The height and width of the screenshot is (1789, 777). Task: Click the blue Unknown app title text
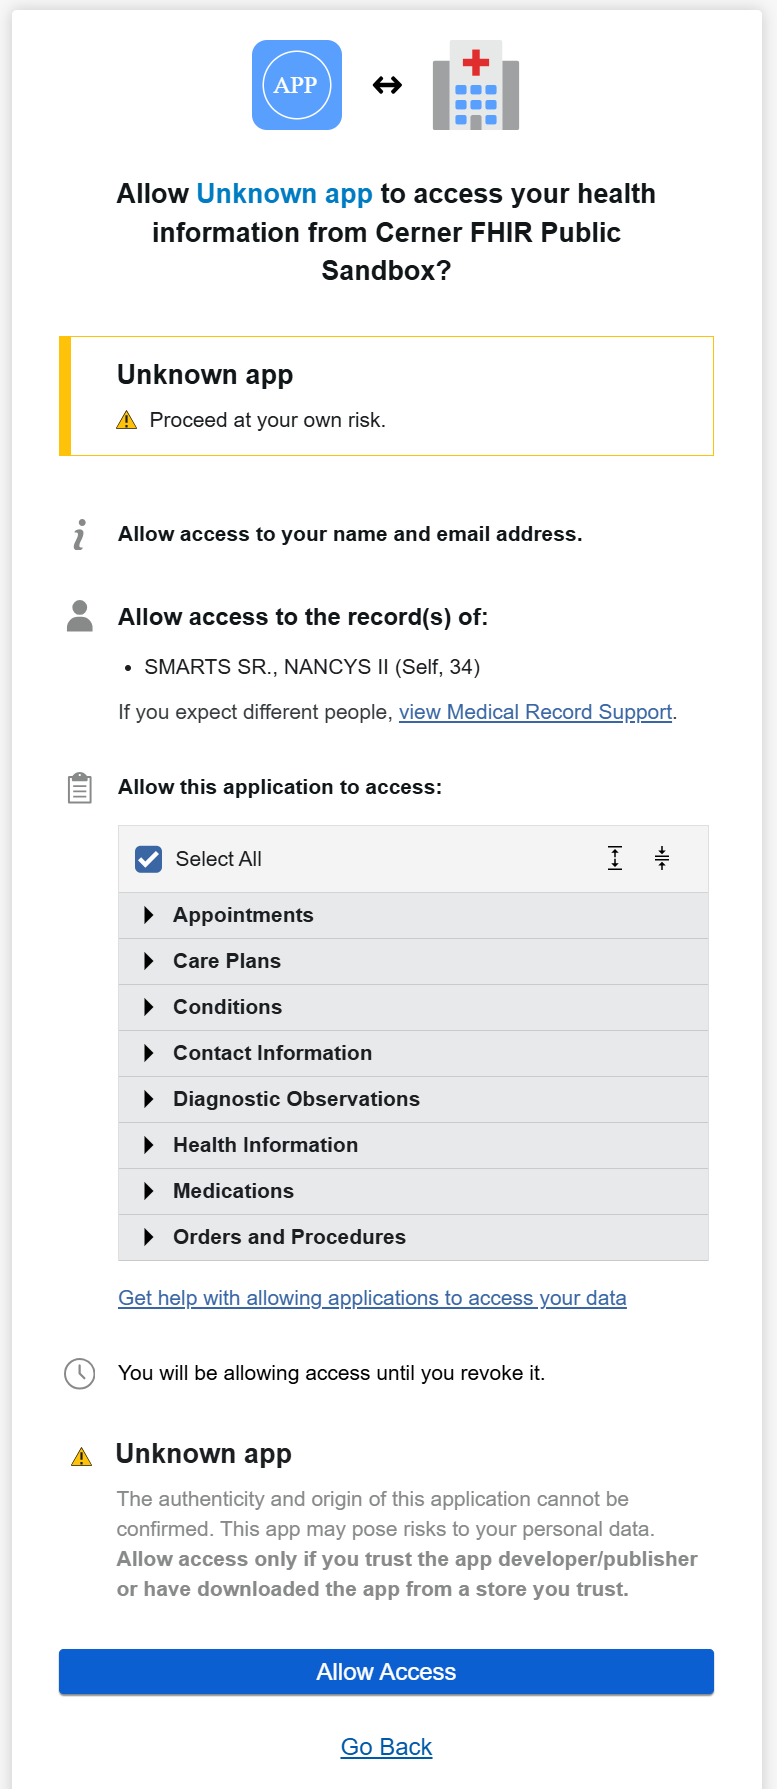click(284, 194)
